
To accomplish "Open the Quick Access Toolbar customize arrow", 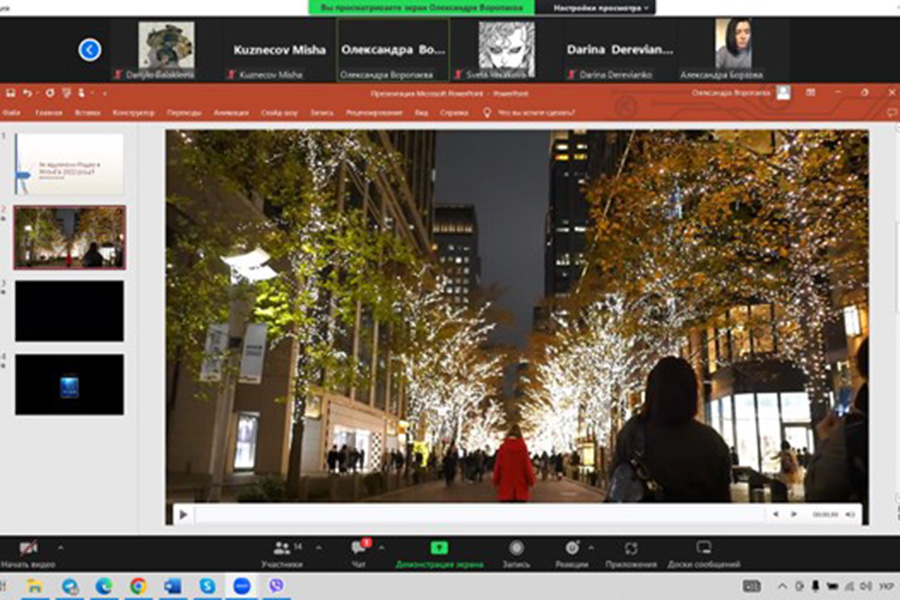I will 104,93.
